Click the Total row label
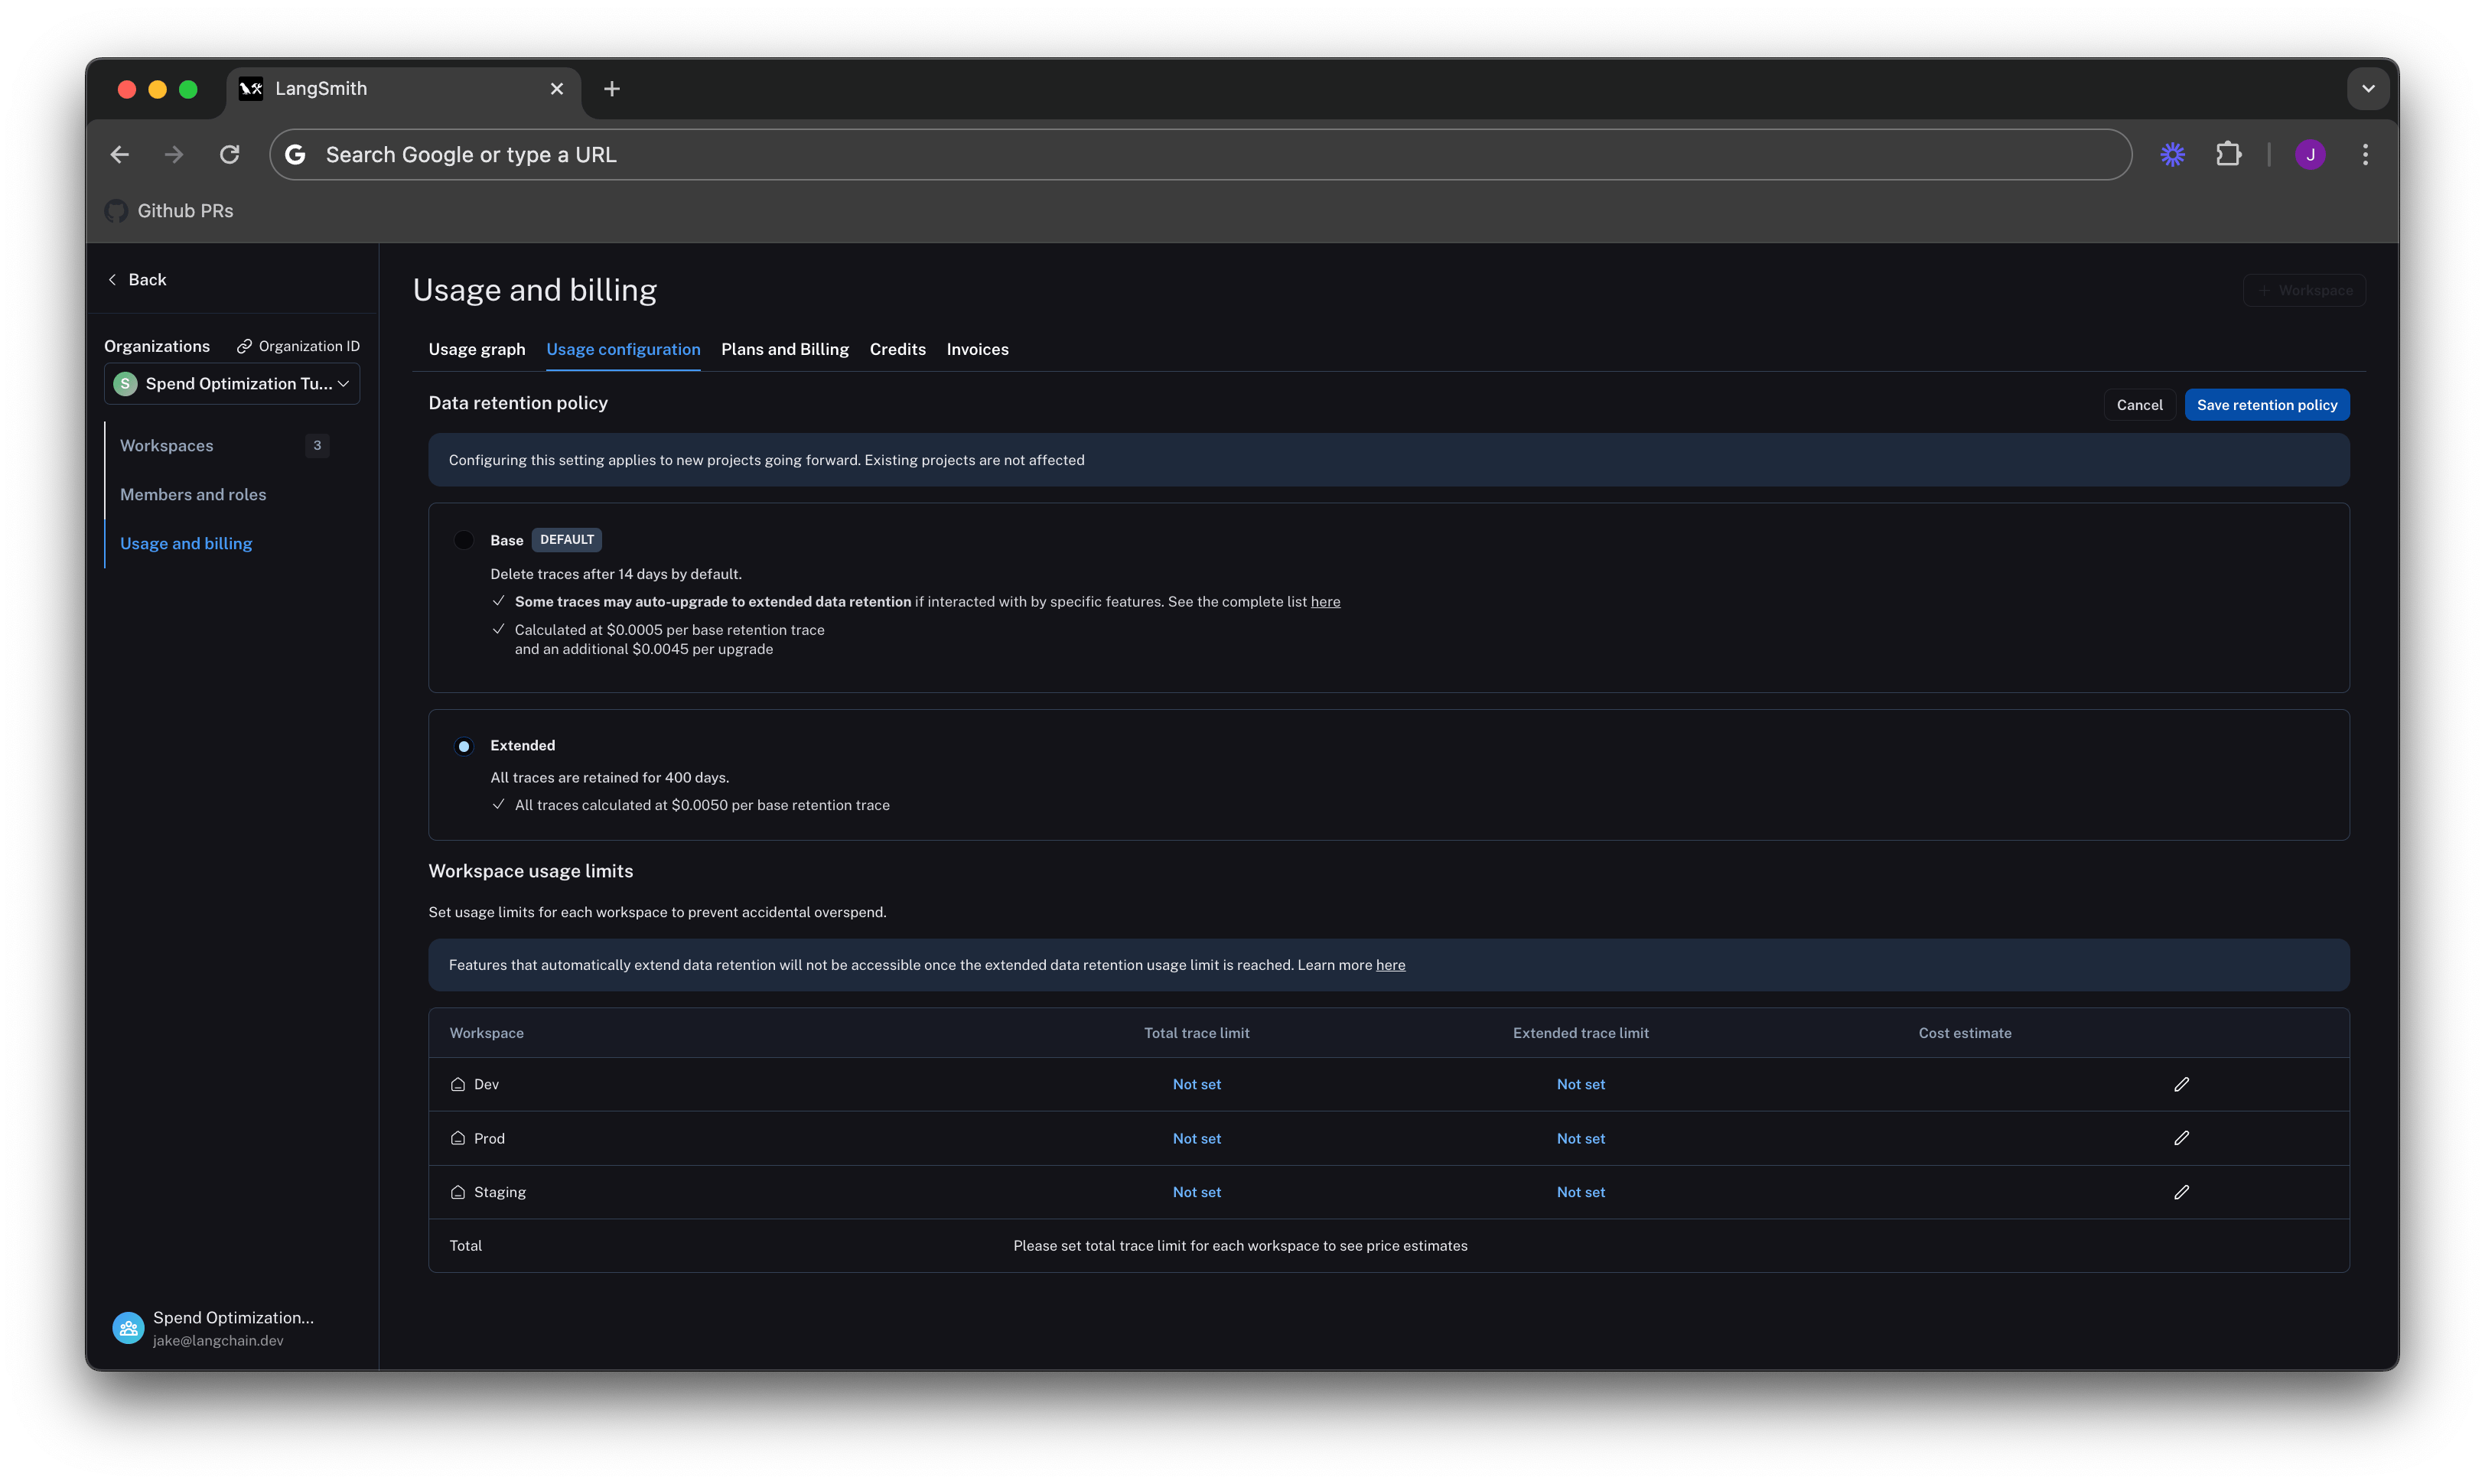This screenshot has width=2485, height=1484. click(466, 1247)
